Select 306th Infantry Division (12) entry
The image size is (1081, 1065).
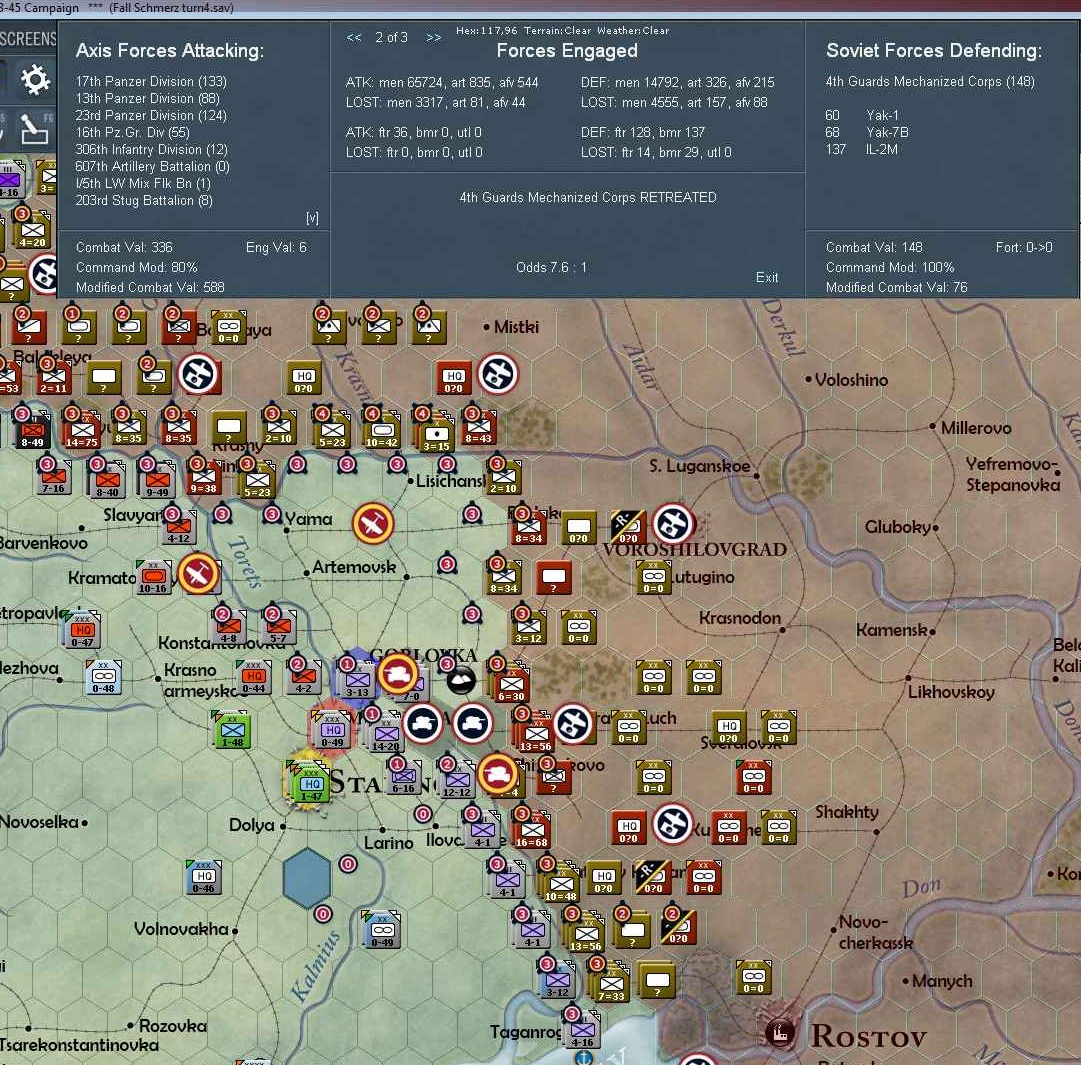(x=152, y=150)
